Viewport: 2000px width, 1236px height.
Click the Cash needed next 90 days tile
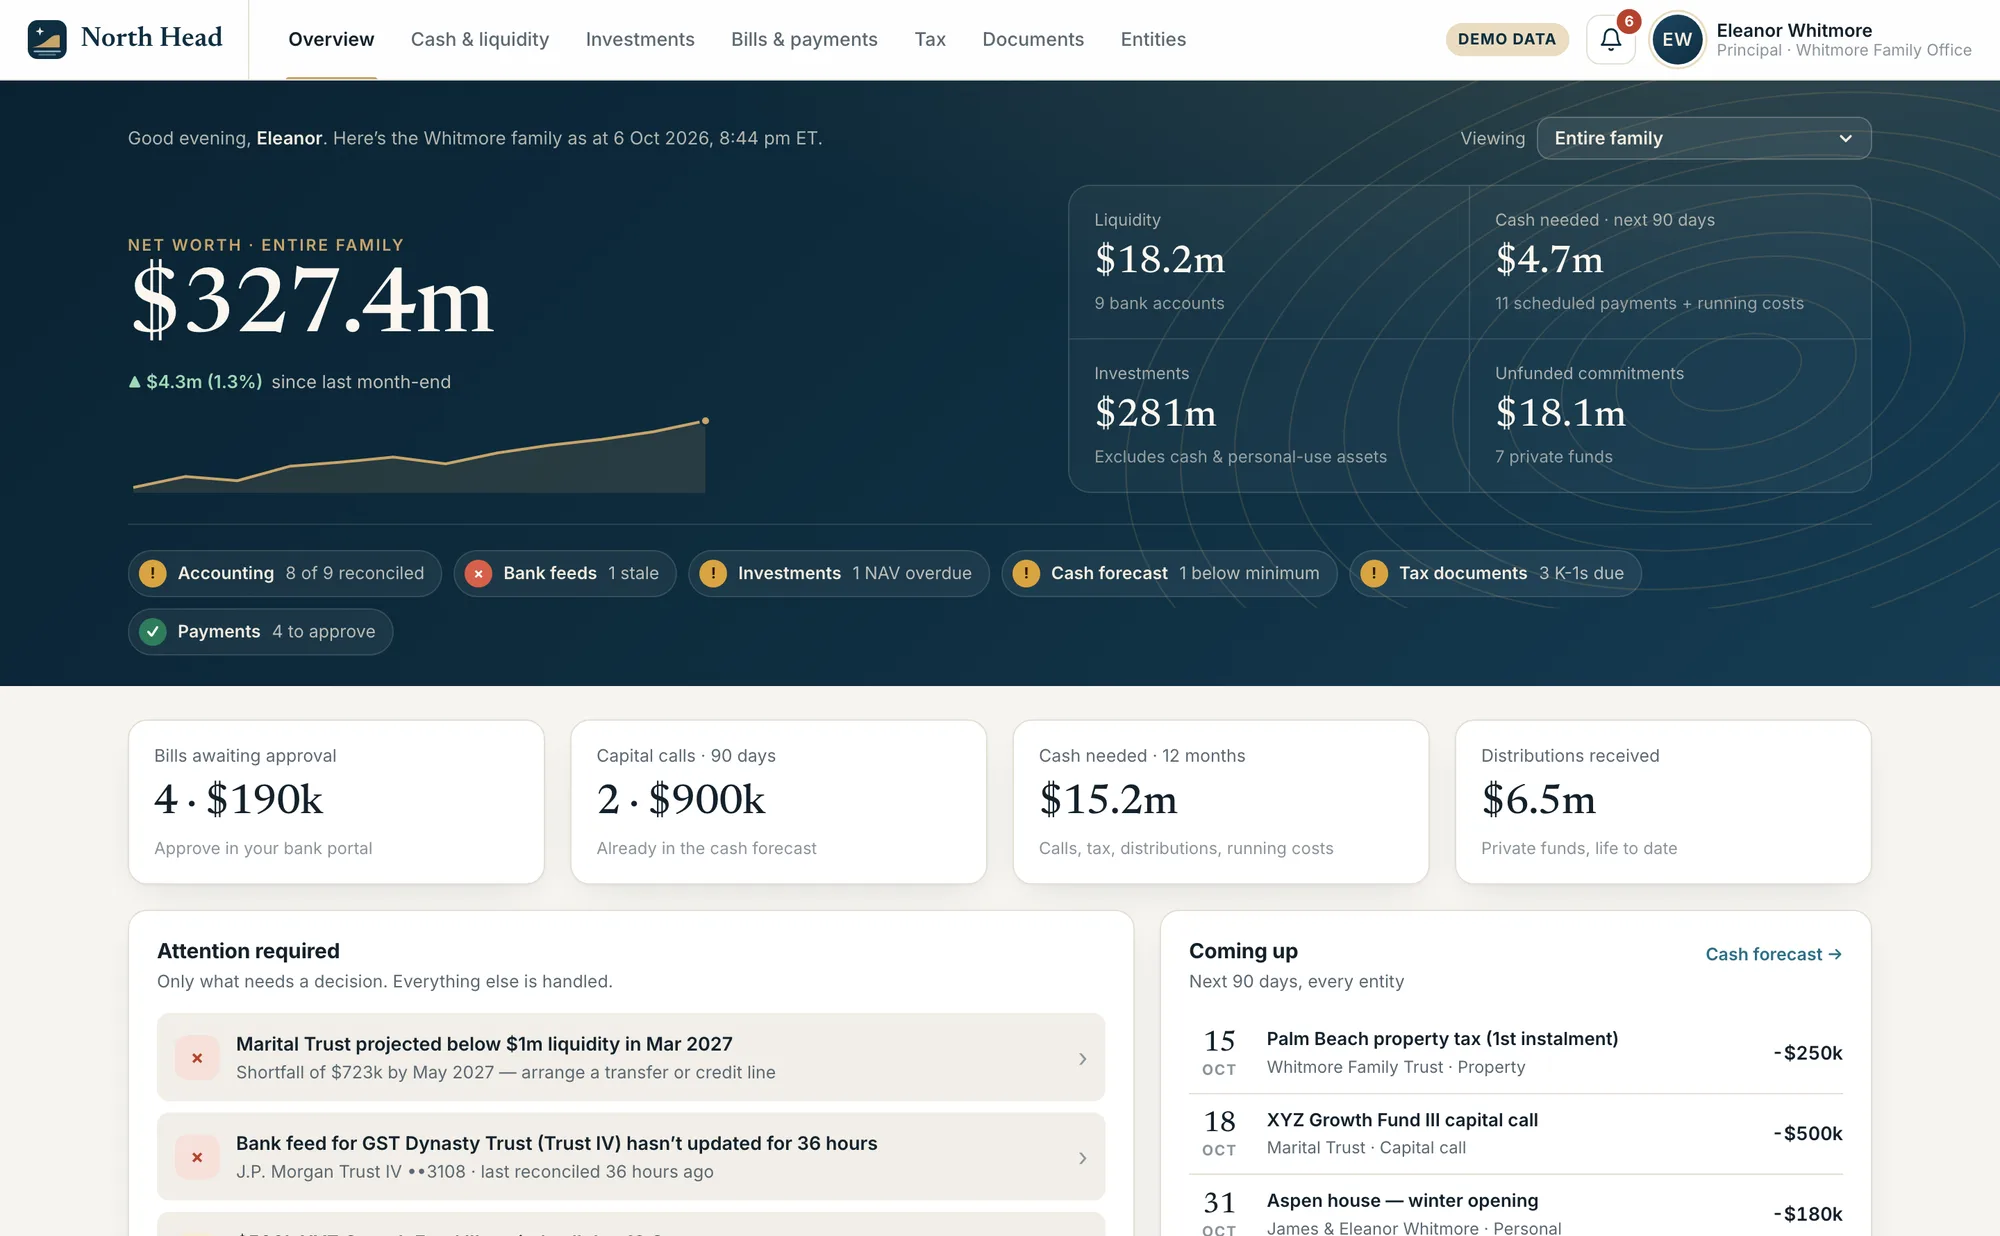click(x=1670, y=262)
